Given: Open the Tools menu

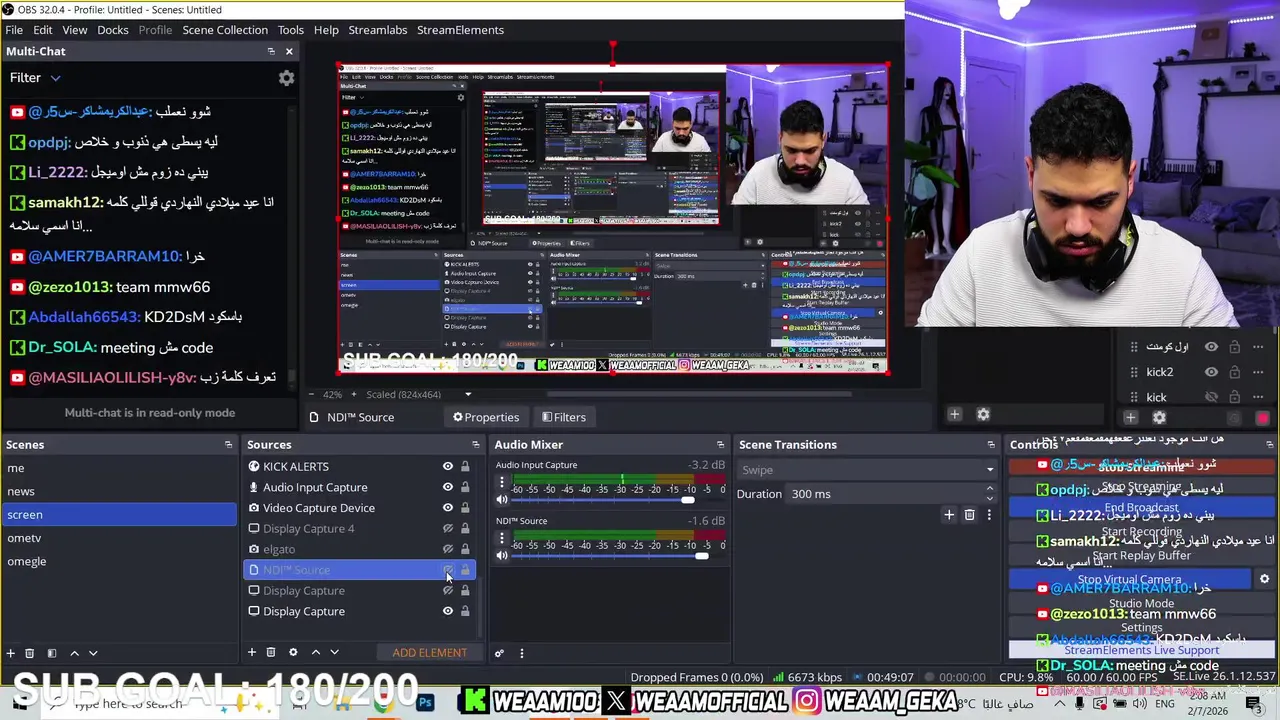Looking at the screenshot, I should pyautogui.click(x=291, y=30).
